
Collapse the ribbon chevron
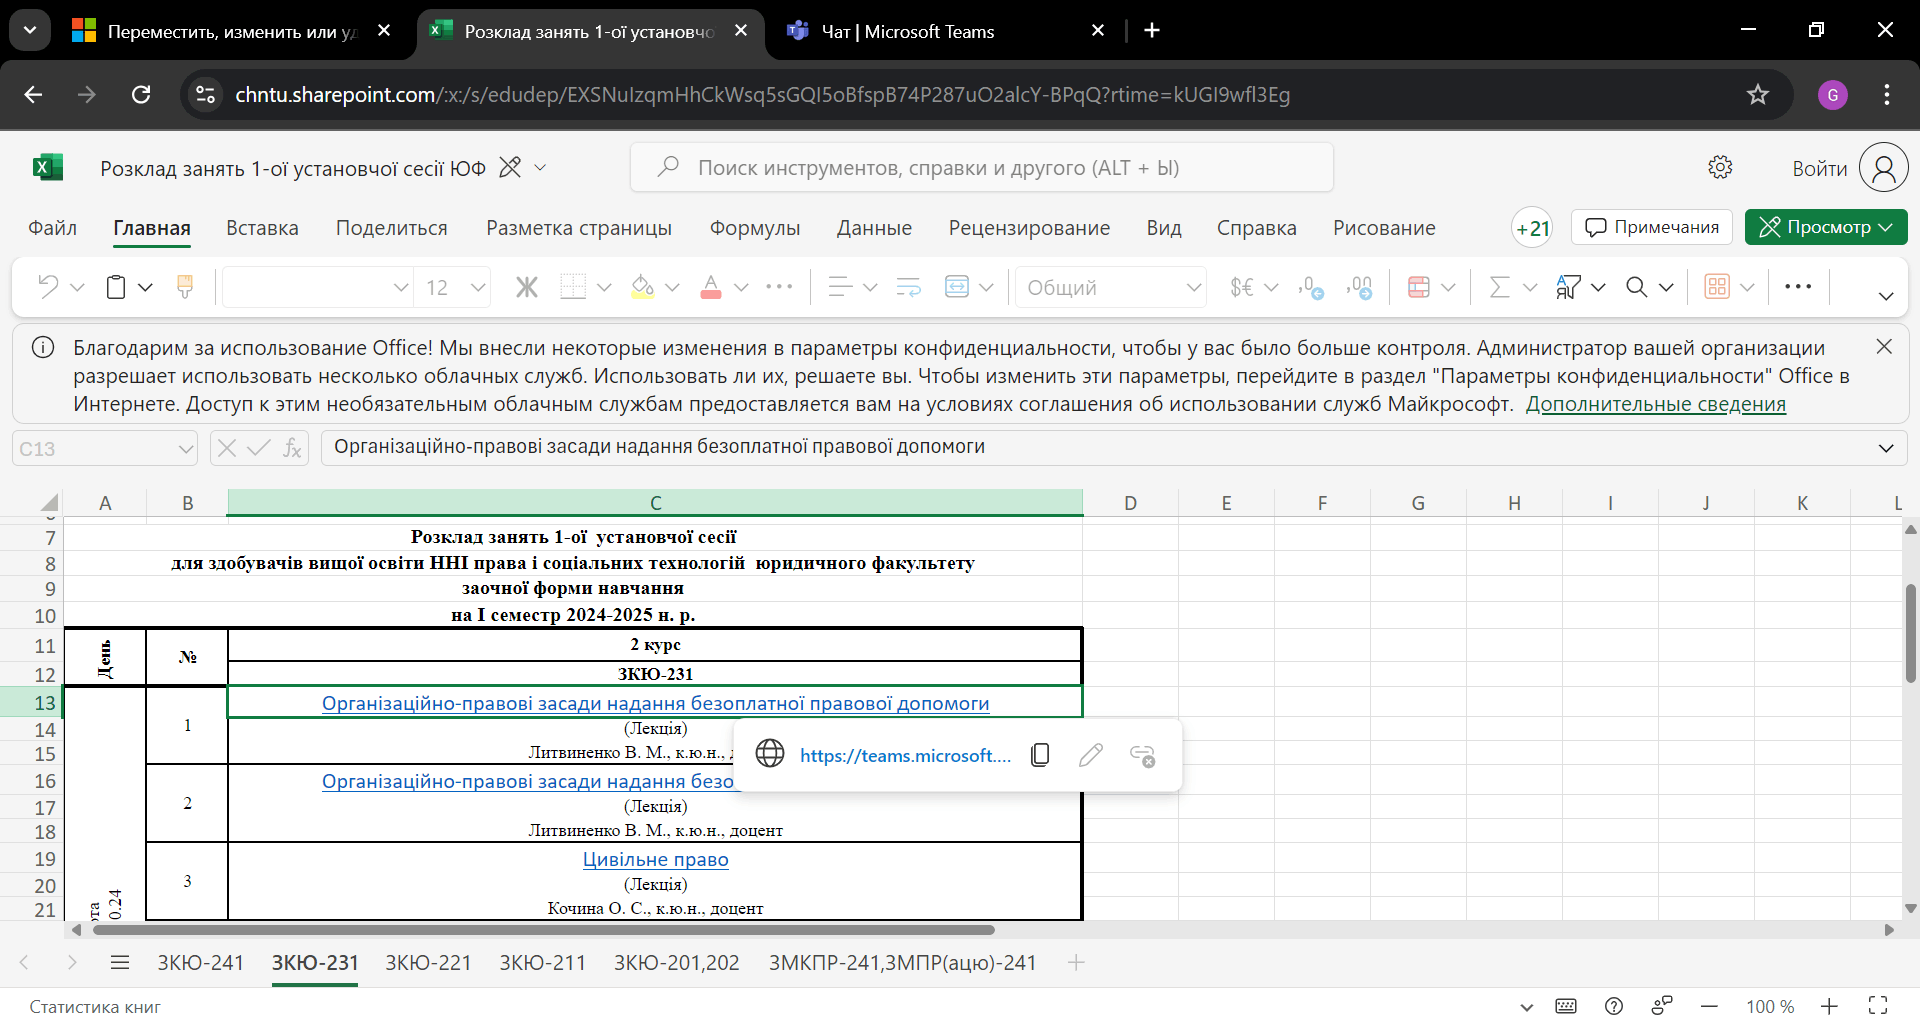point(1886,296)
